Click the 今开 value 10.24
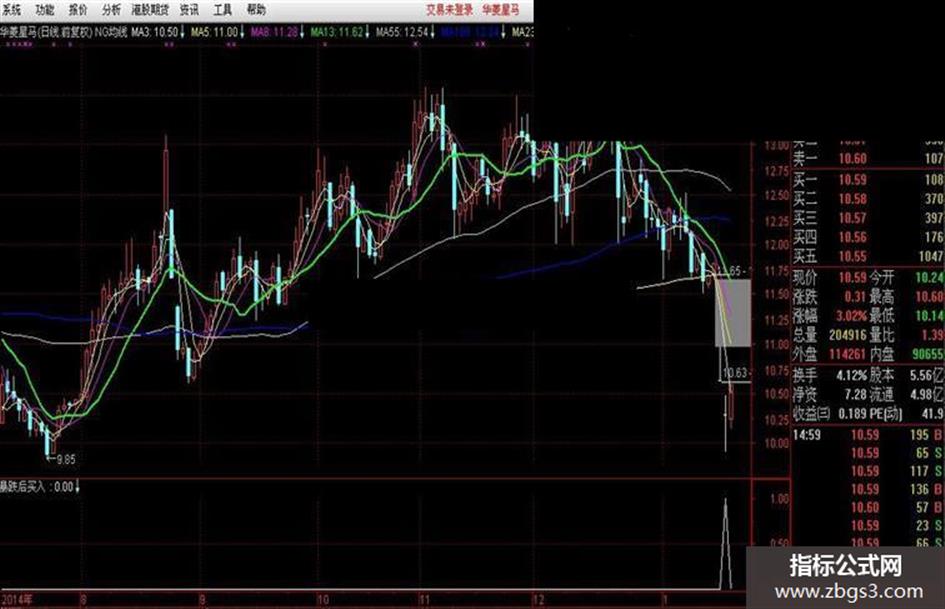 (930, 278)
